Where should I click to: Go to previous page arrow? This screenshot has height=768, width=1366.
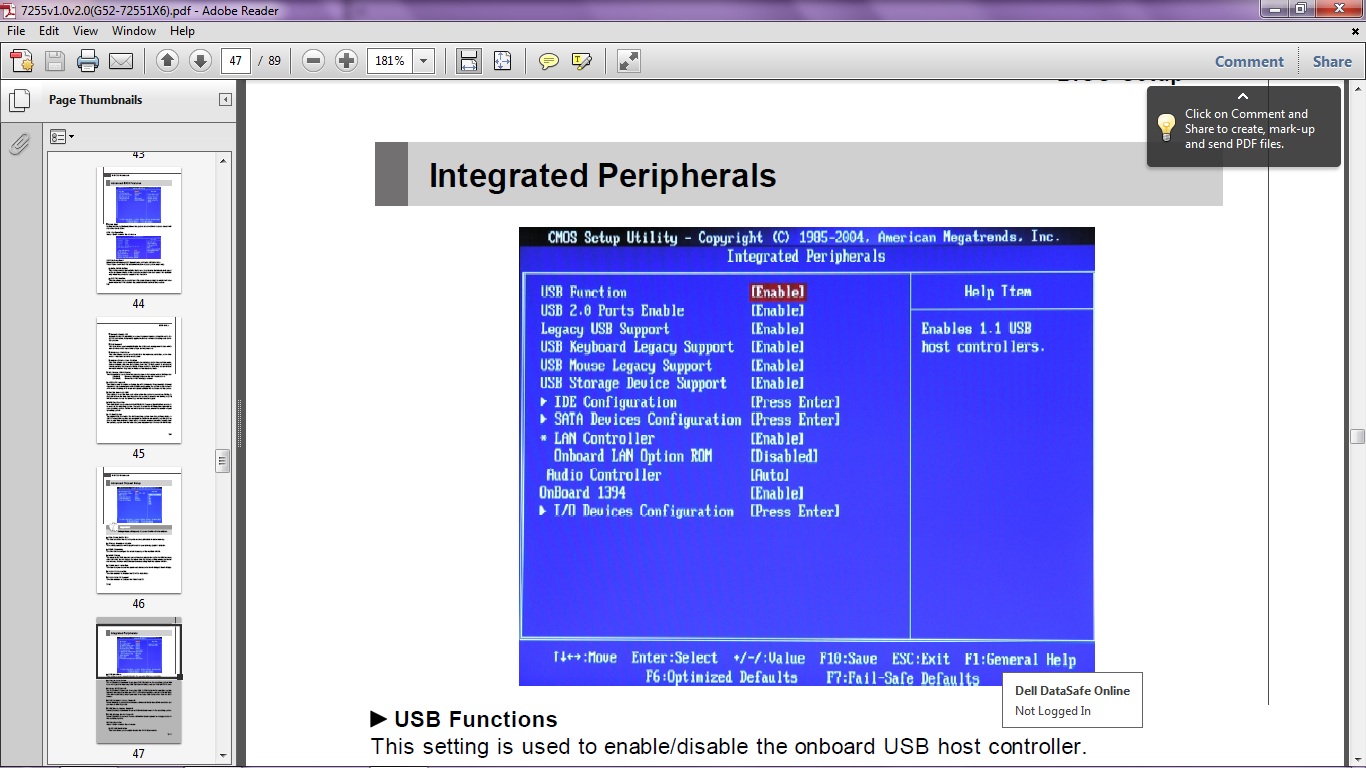point(167,61)
